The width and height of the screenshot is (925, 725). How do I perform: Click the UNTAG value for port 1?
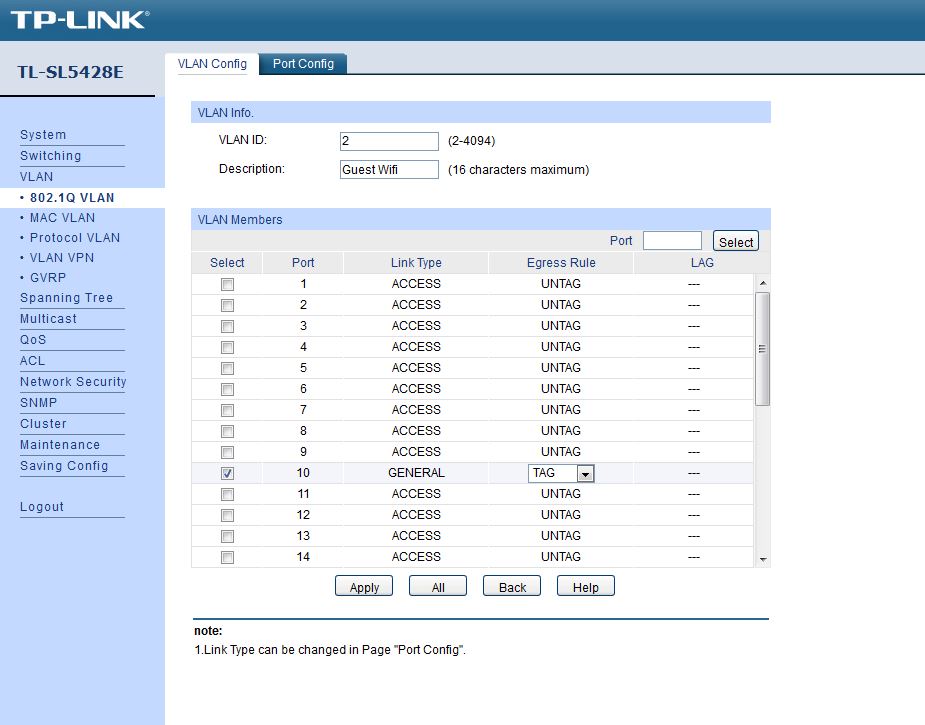561,284
